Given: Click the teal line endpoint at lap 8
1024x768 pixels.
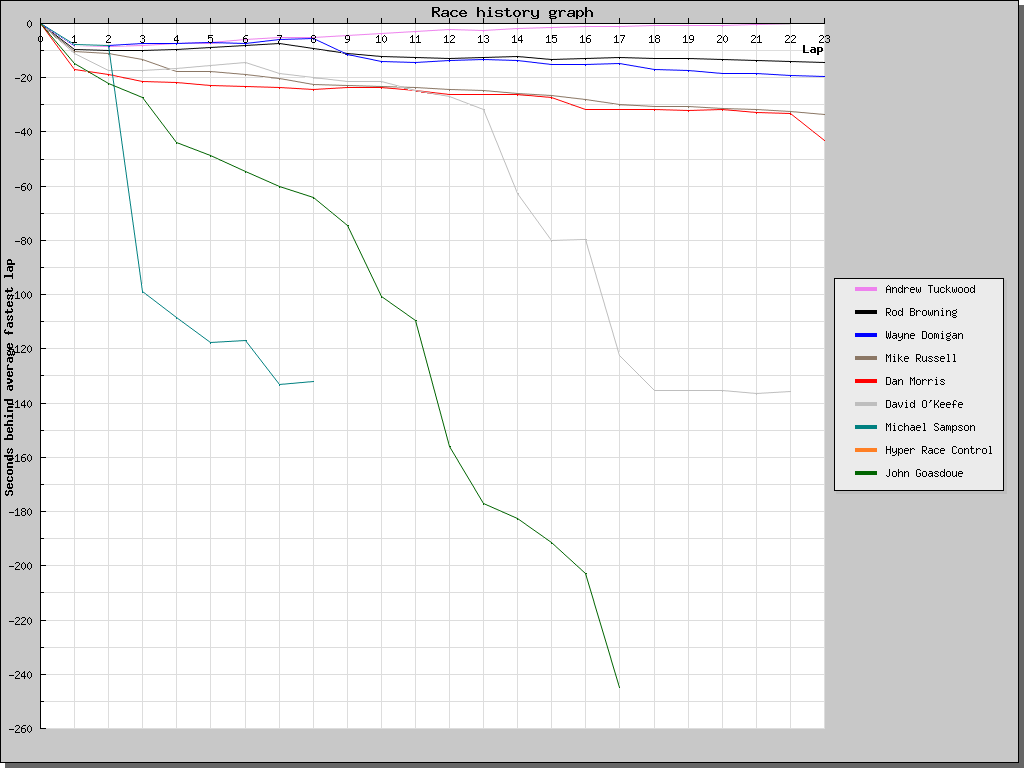Looking at the screenshot, I should [313, 381].
